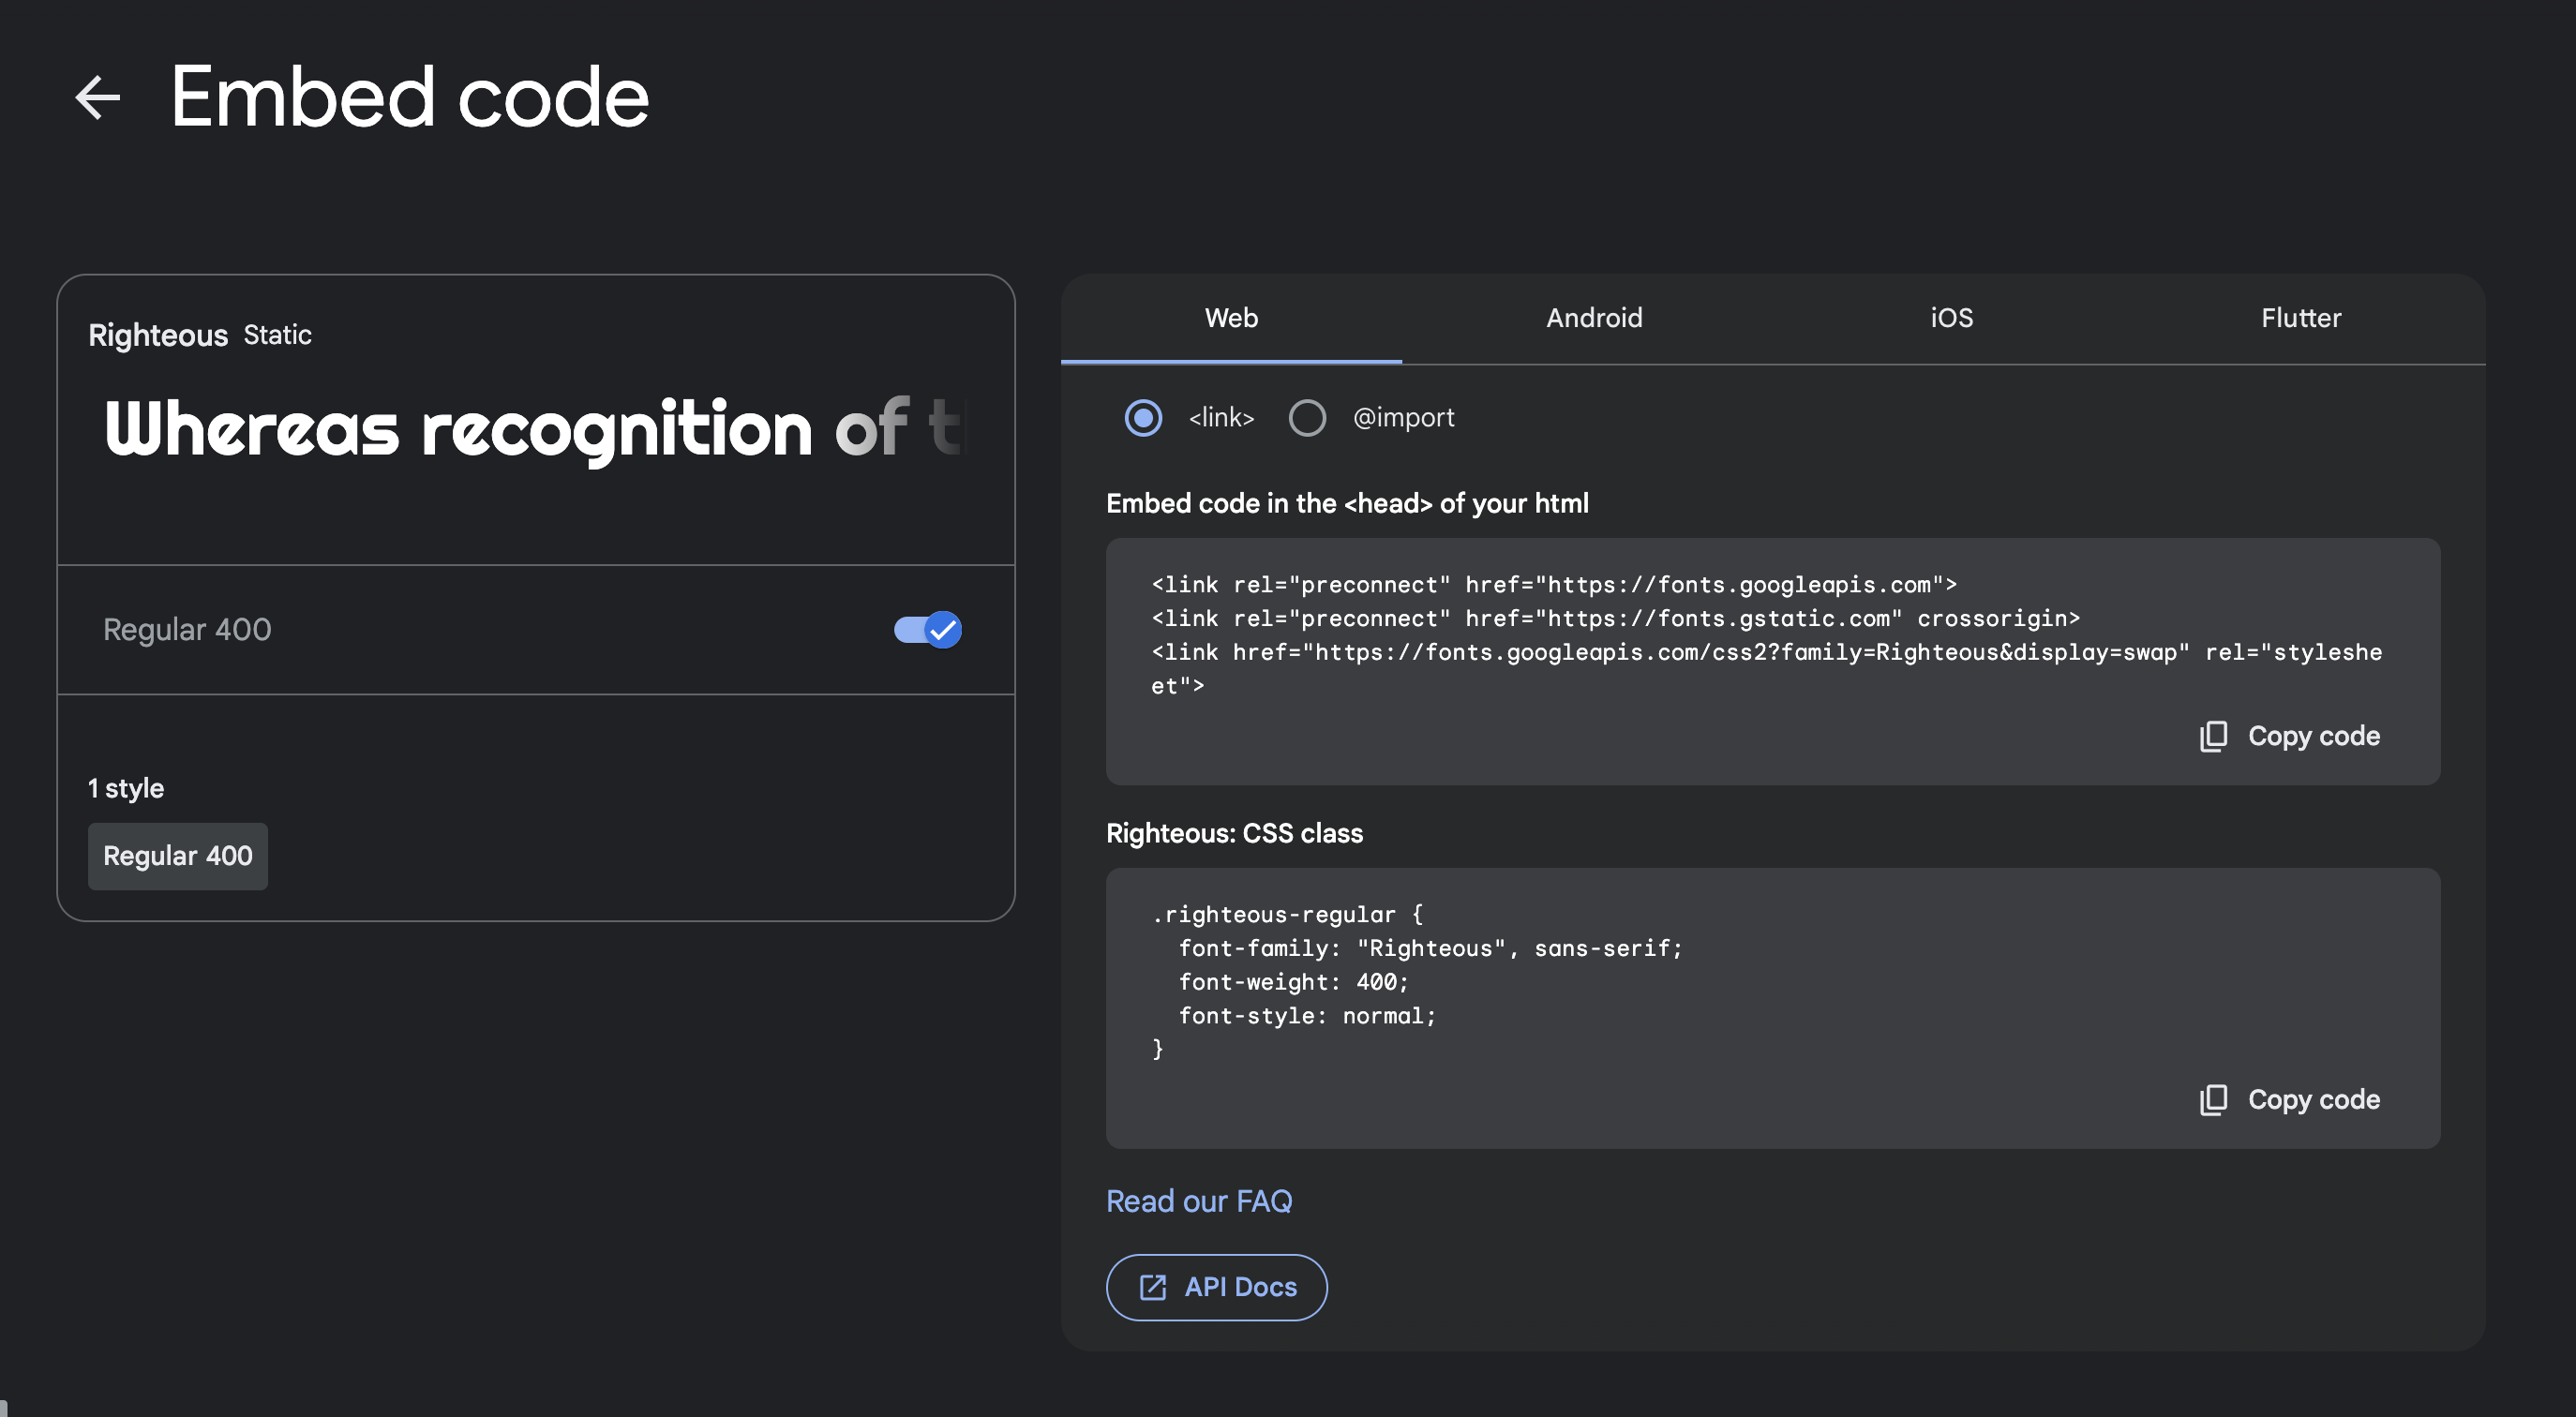Click the copy icon under the link embed code
This screenshot has height=1417, width=2576.
2213,736
